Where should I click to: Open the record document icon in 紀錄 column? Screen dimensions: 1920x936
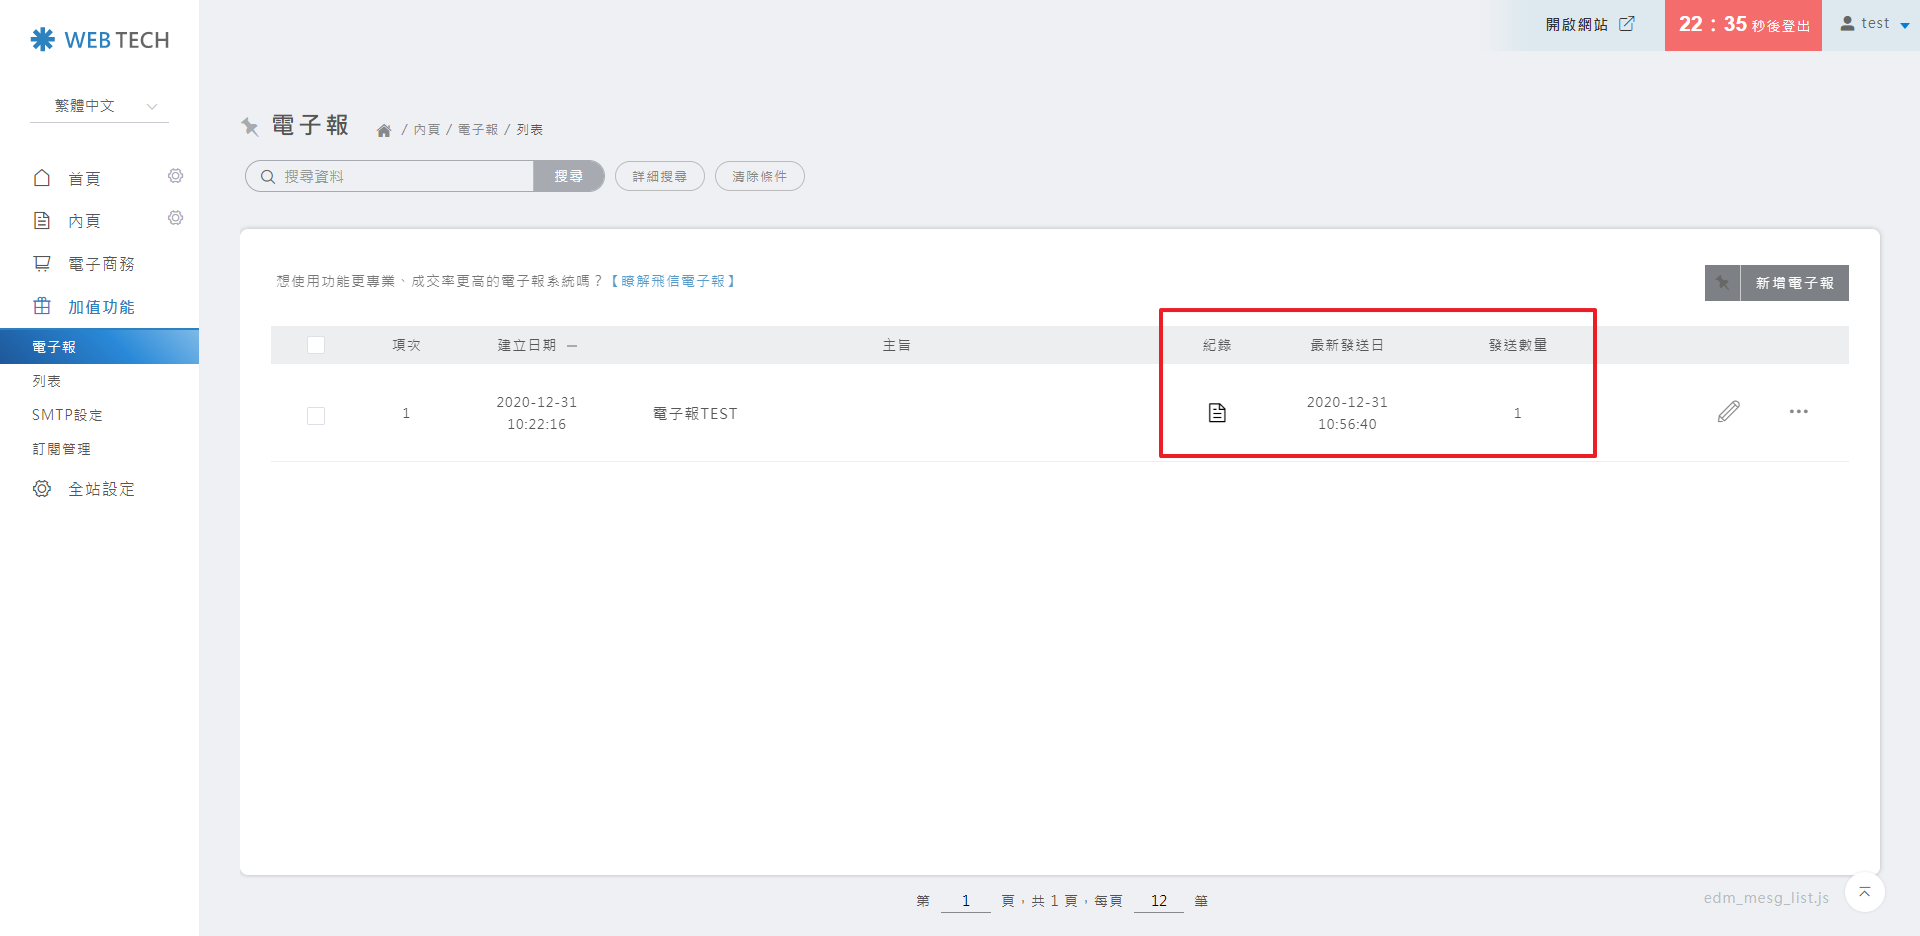pos(1217,413)
